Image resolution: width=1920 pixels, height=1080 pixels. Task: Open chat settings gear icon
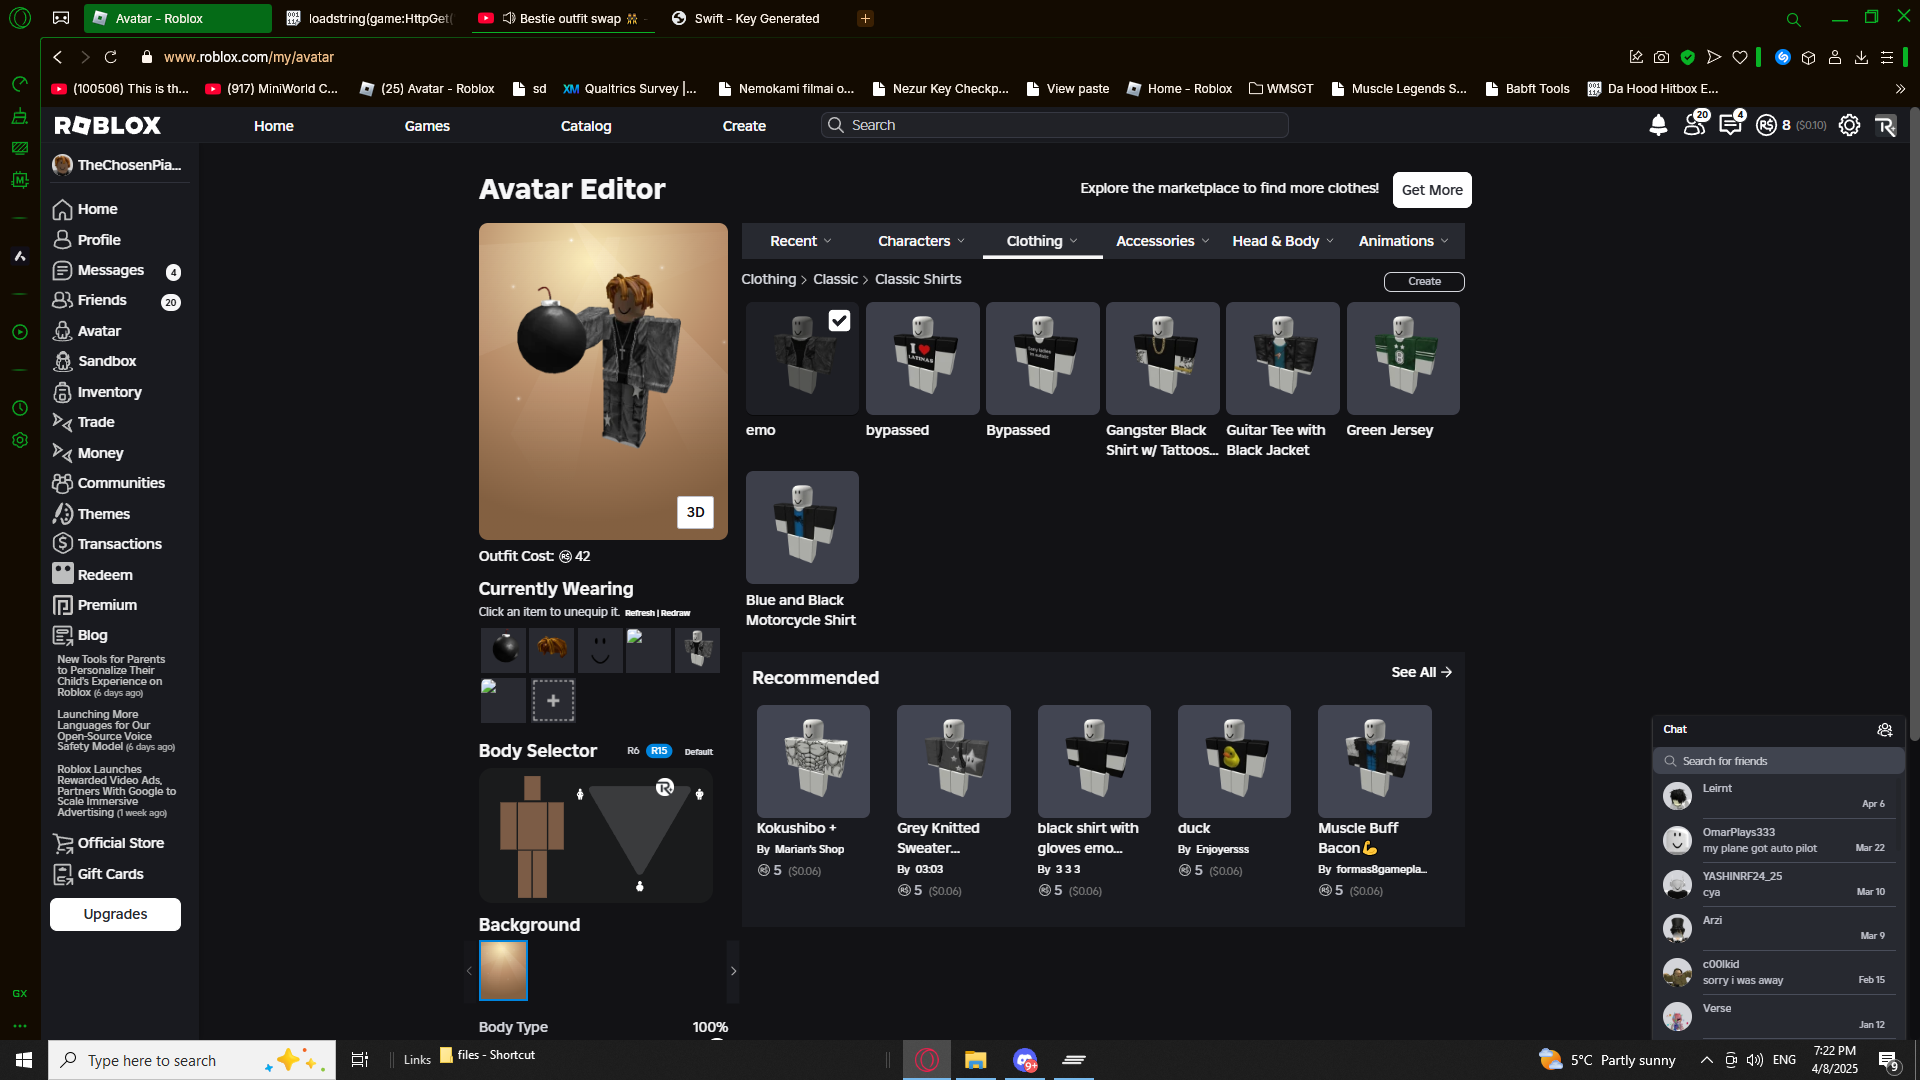(x=1884, y=730)
